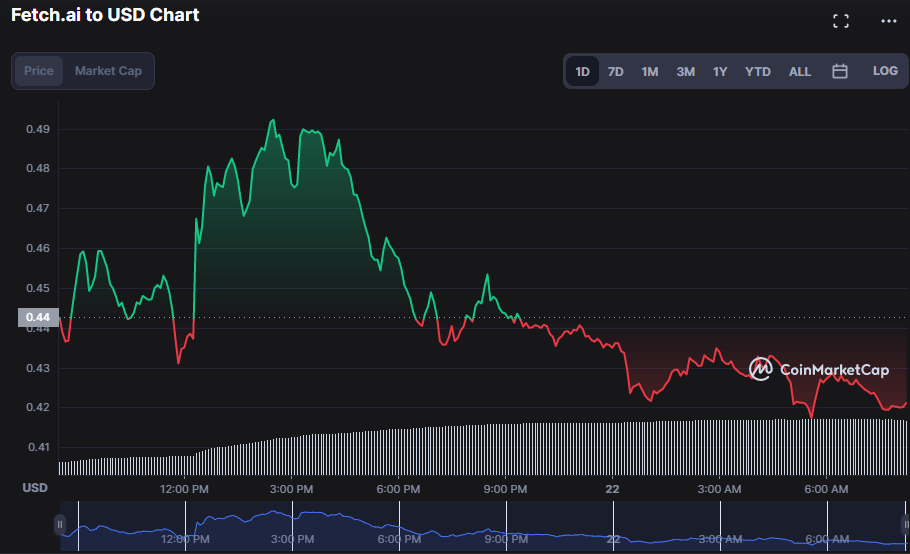Image resolution: width=910 pixels, height=554 pixels.
Task: Select the 7D time range
Action: tap(616, 71)
